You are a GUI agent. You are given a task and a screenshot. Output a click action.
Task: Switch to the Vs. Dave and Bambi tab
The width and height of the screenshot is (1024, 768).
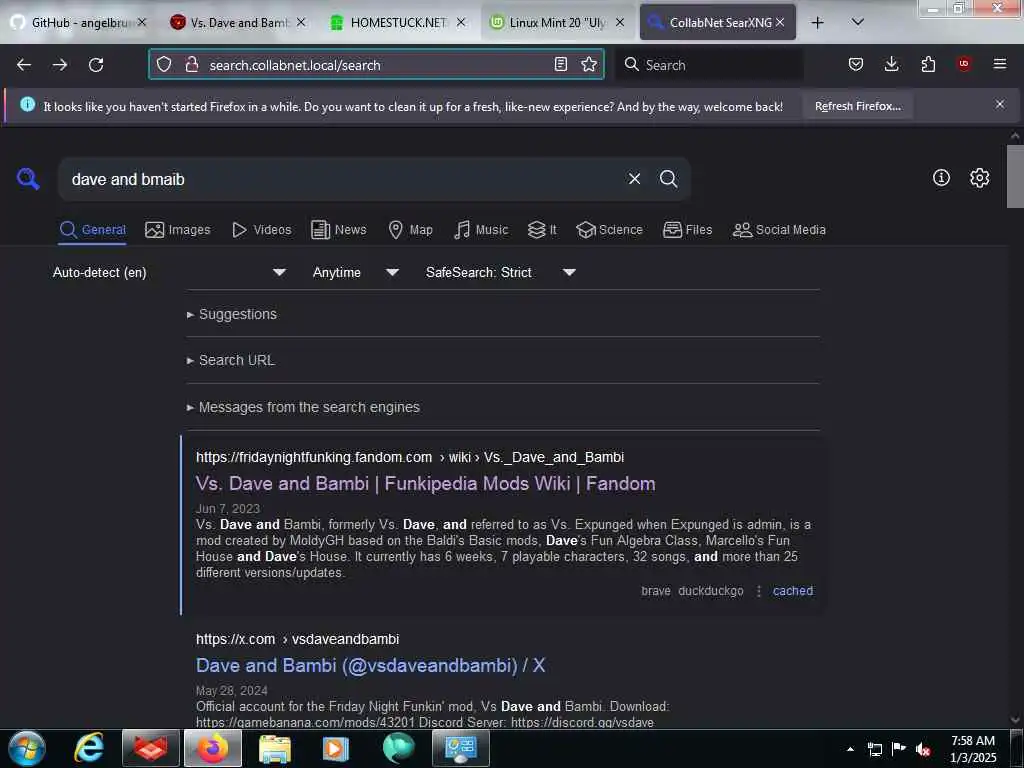(238, 22)
